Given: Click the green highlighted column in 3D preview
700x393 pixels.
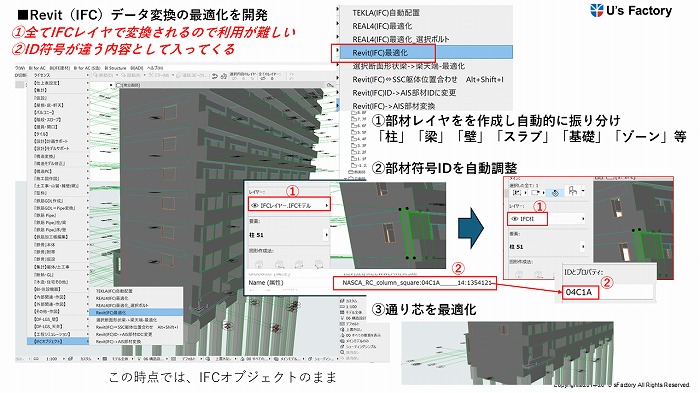Looking at the screenshot, I should [414, 233].
